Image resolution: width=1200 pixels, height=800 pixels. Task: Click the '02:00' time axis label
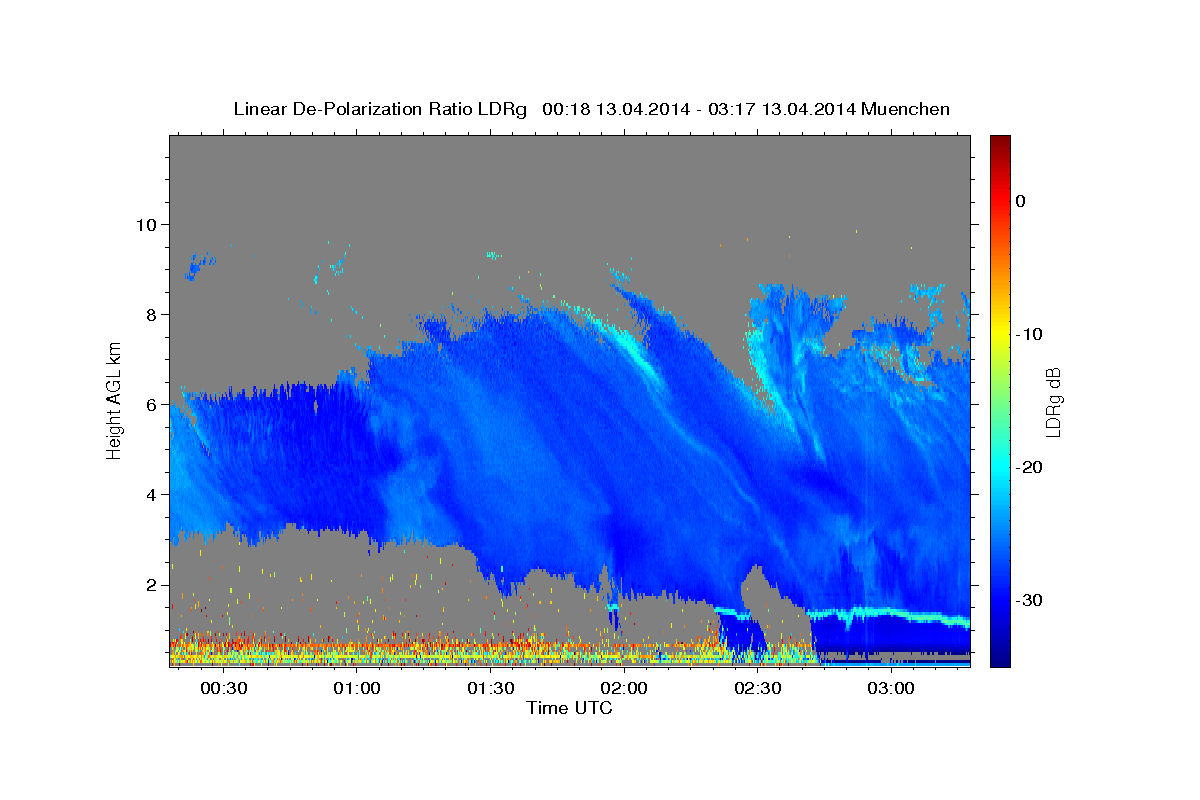tap(624, 689)
